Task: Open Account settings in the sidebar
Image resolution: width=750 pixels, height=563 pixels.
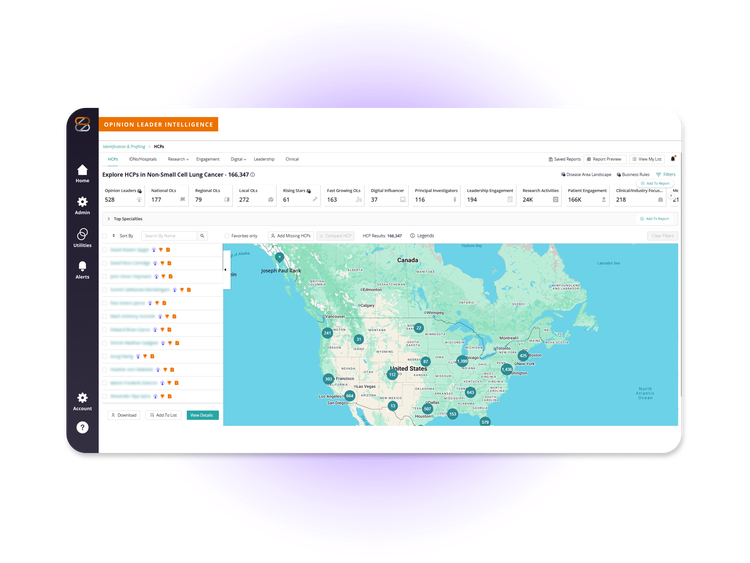Action: pyautogui.click(x=82, y=401)
